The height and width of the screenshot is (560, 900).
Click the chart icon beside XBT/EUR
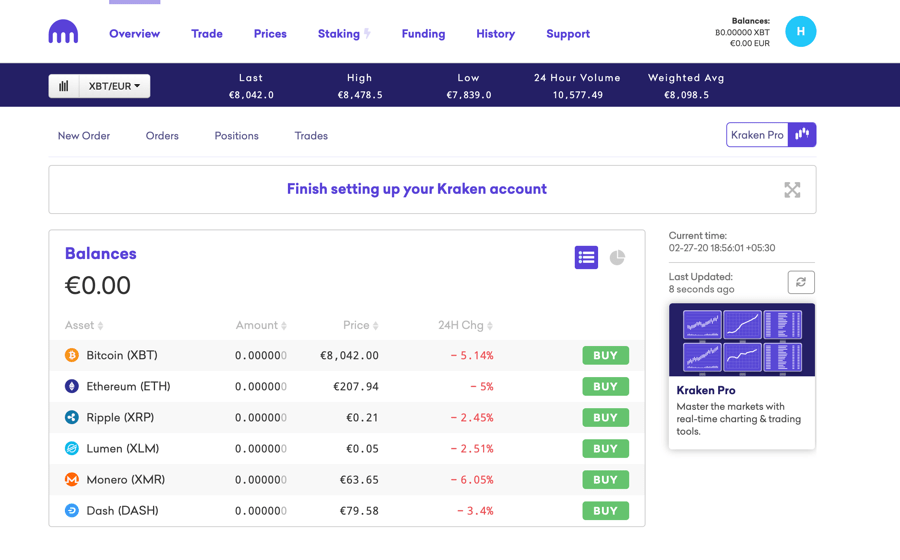[x=64, y=86]
